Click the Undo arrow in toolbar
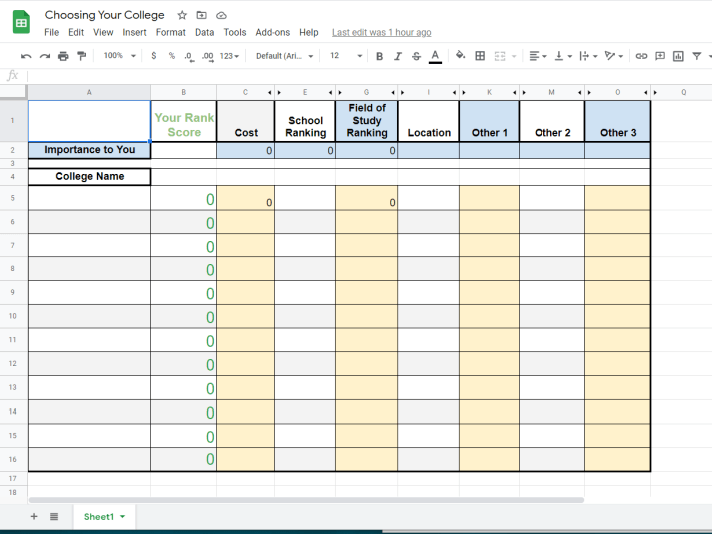Image resolution: width=712 pixels, height=534 pixels. click(26, 56)
